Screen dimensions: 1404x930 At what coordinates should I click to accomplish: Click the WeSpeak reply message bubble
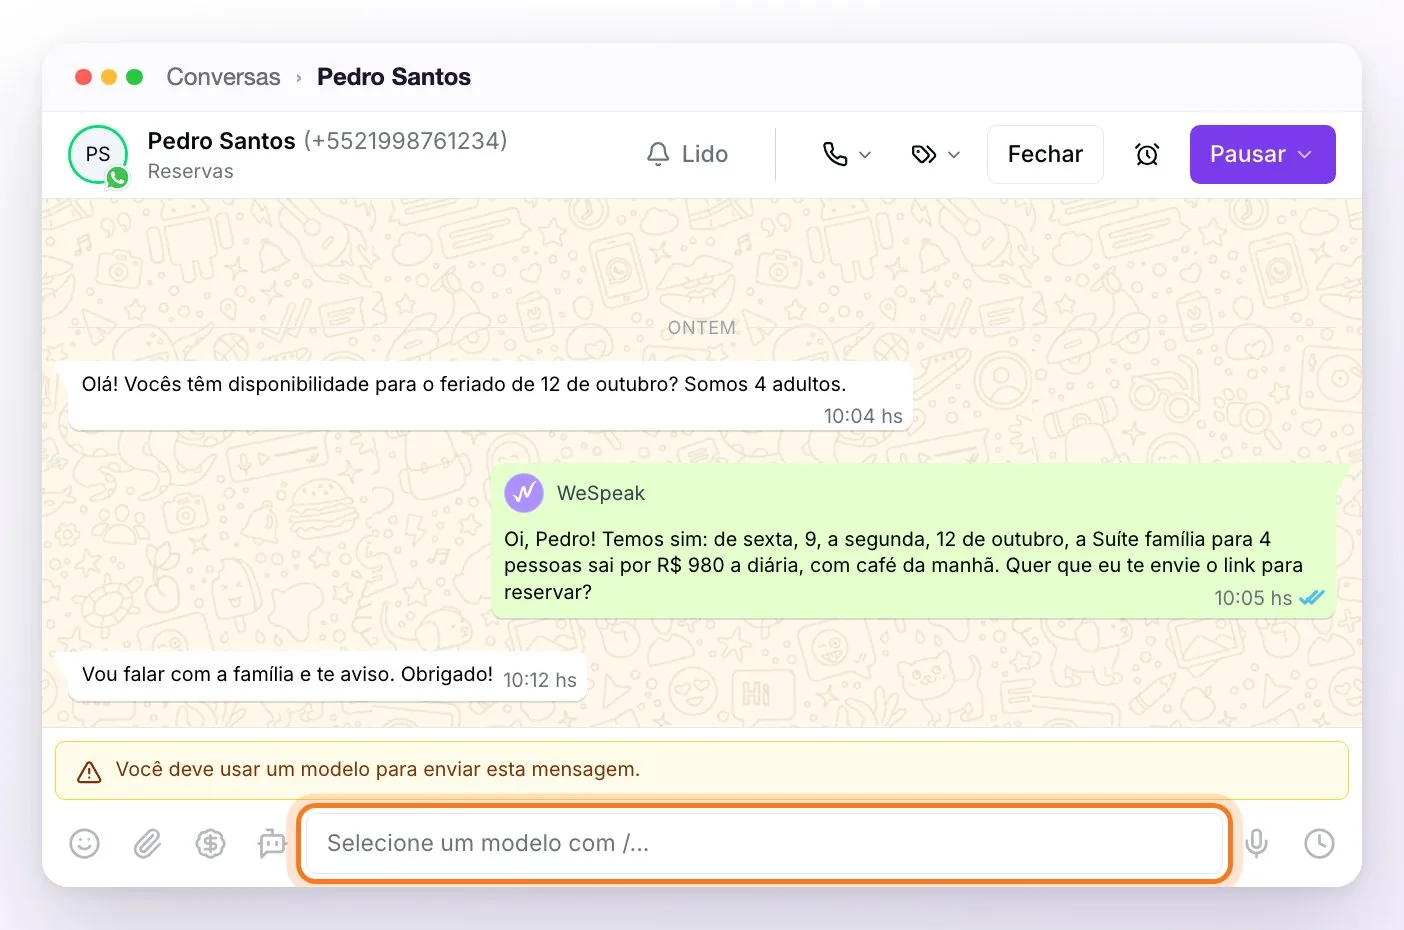[914, 541]
